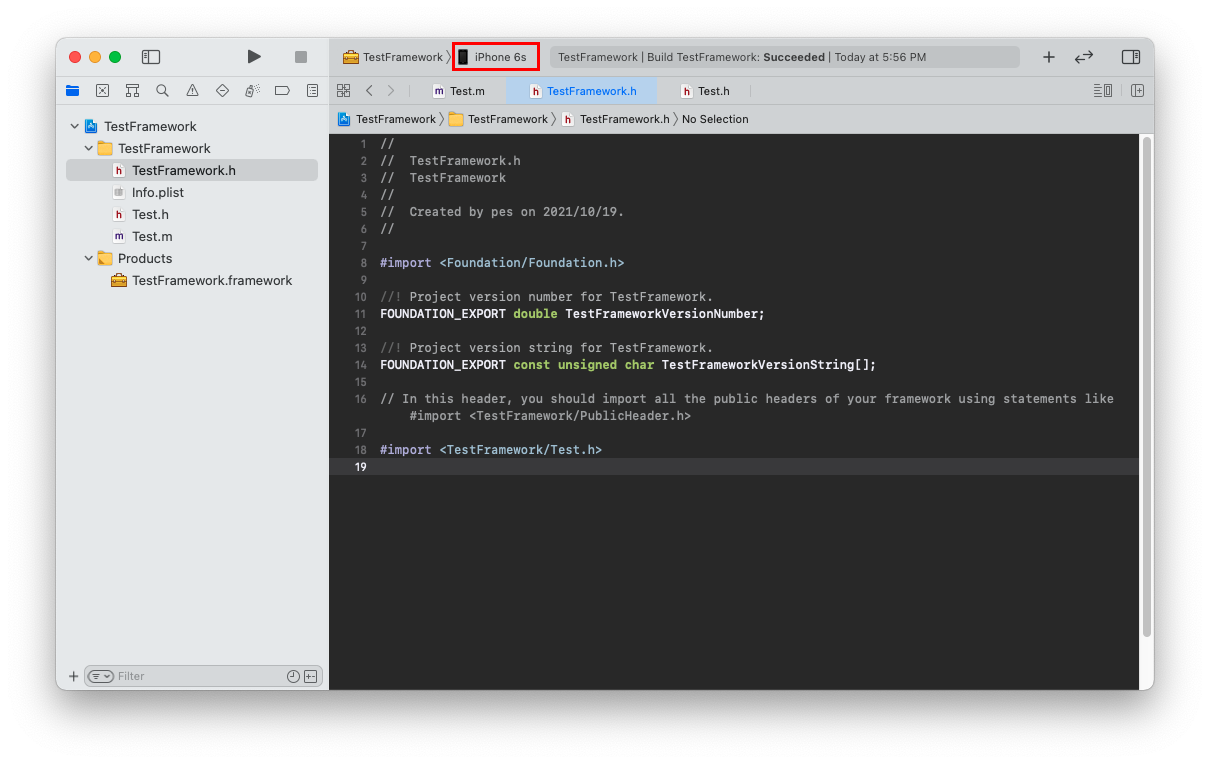Click project TestFramework in the jump bar
Image resolution: width=1210 pixels, height=764 pixels.
tap(387, 119)
